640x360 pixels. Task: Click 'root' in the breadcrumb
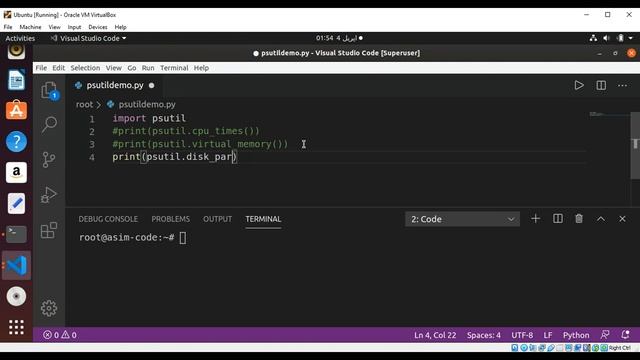(84, 104)
